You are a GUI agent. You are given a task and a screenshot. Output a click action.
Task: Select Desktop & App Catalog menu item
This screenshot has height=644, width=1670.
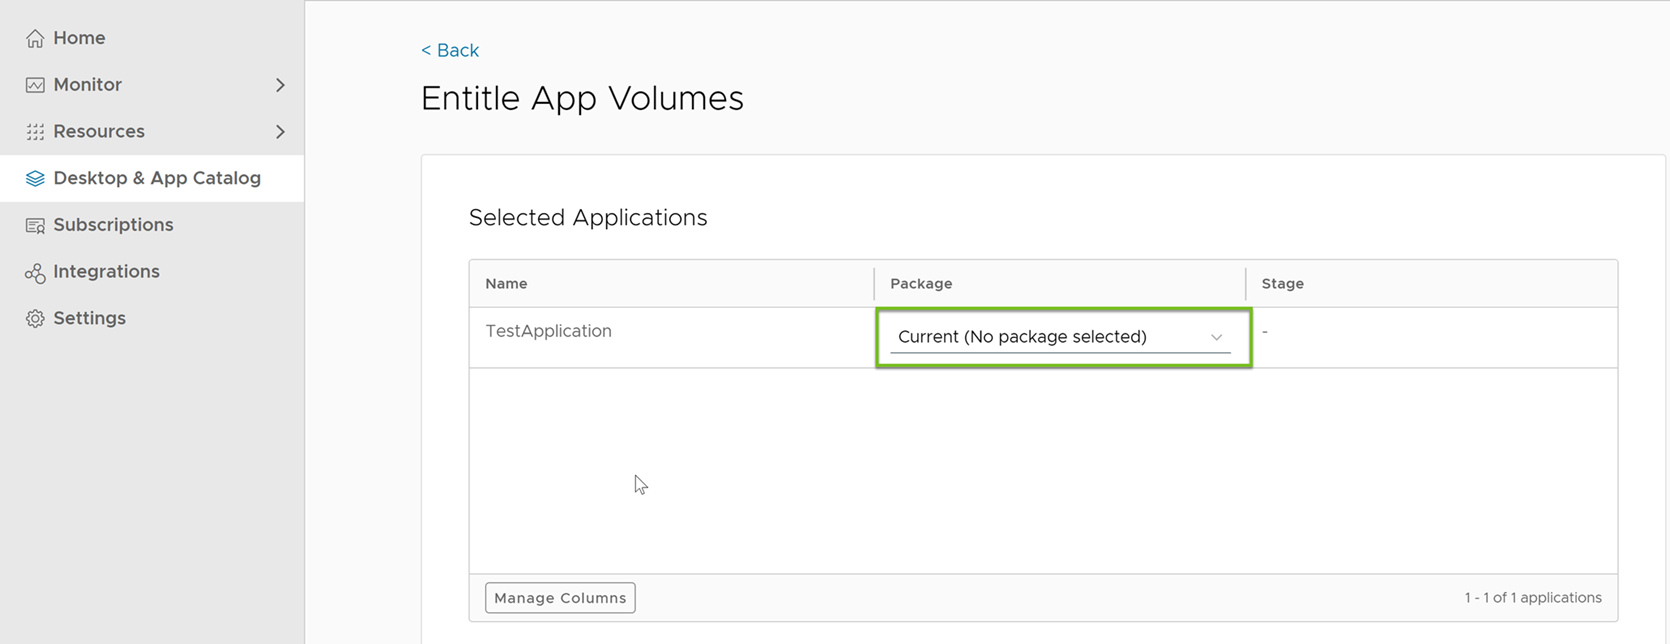click(152, 178)
